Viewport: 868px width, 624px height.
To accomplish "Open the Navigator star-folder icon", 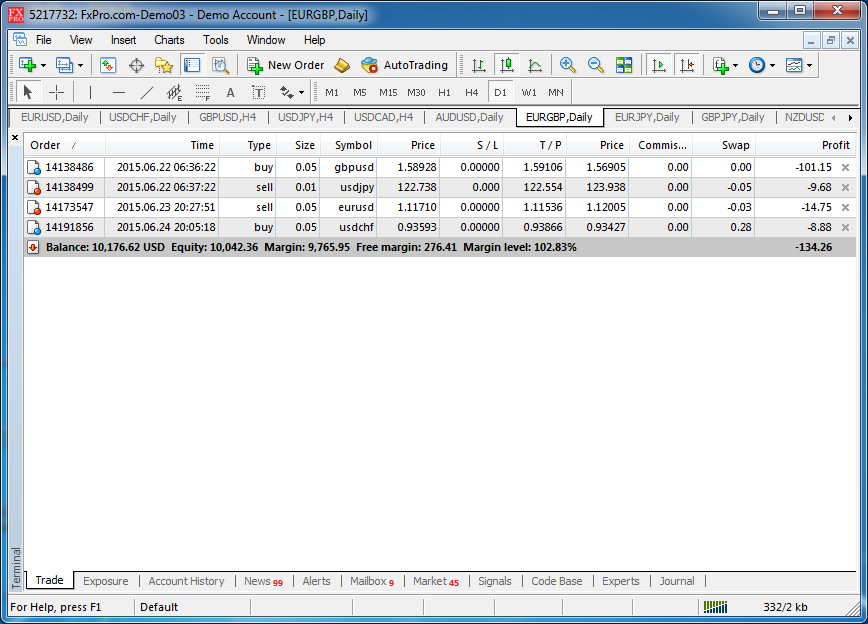I will click(x=164, y=65).
